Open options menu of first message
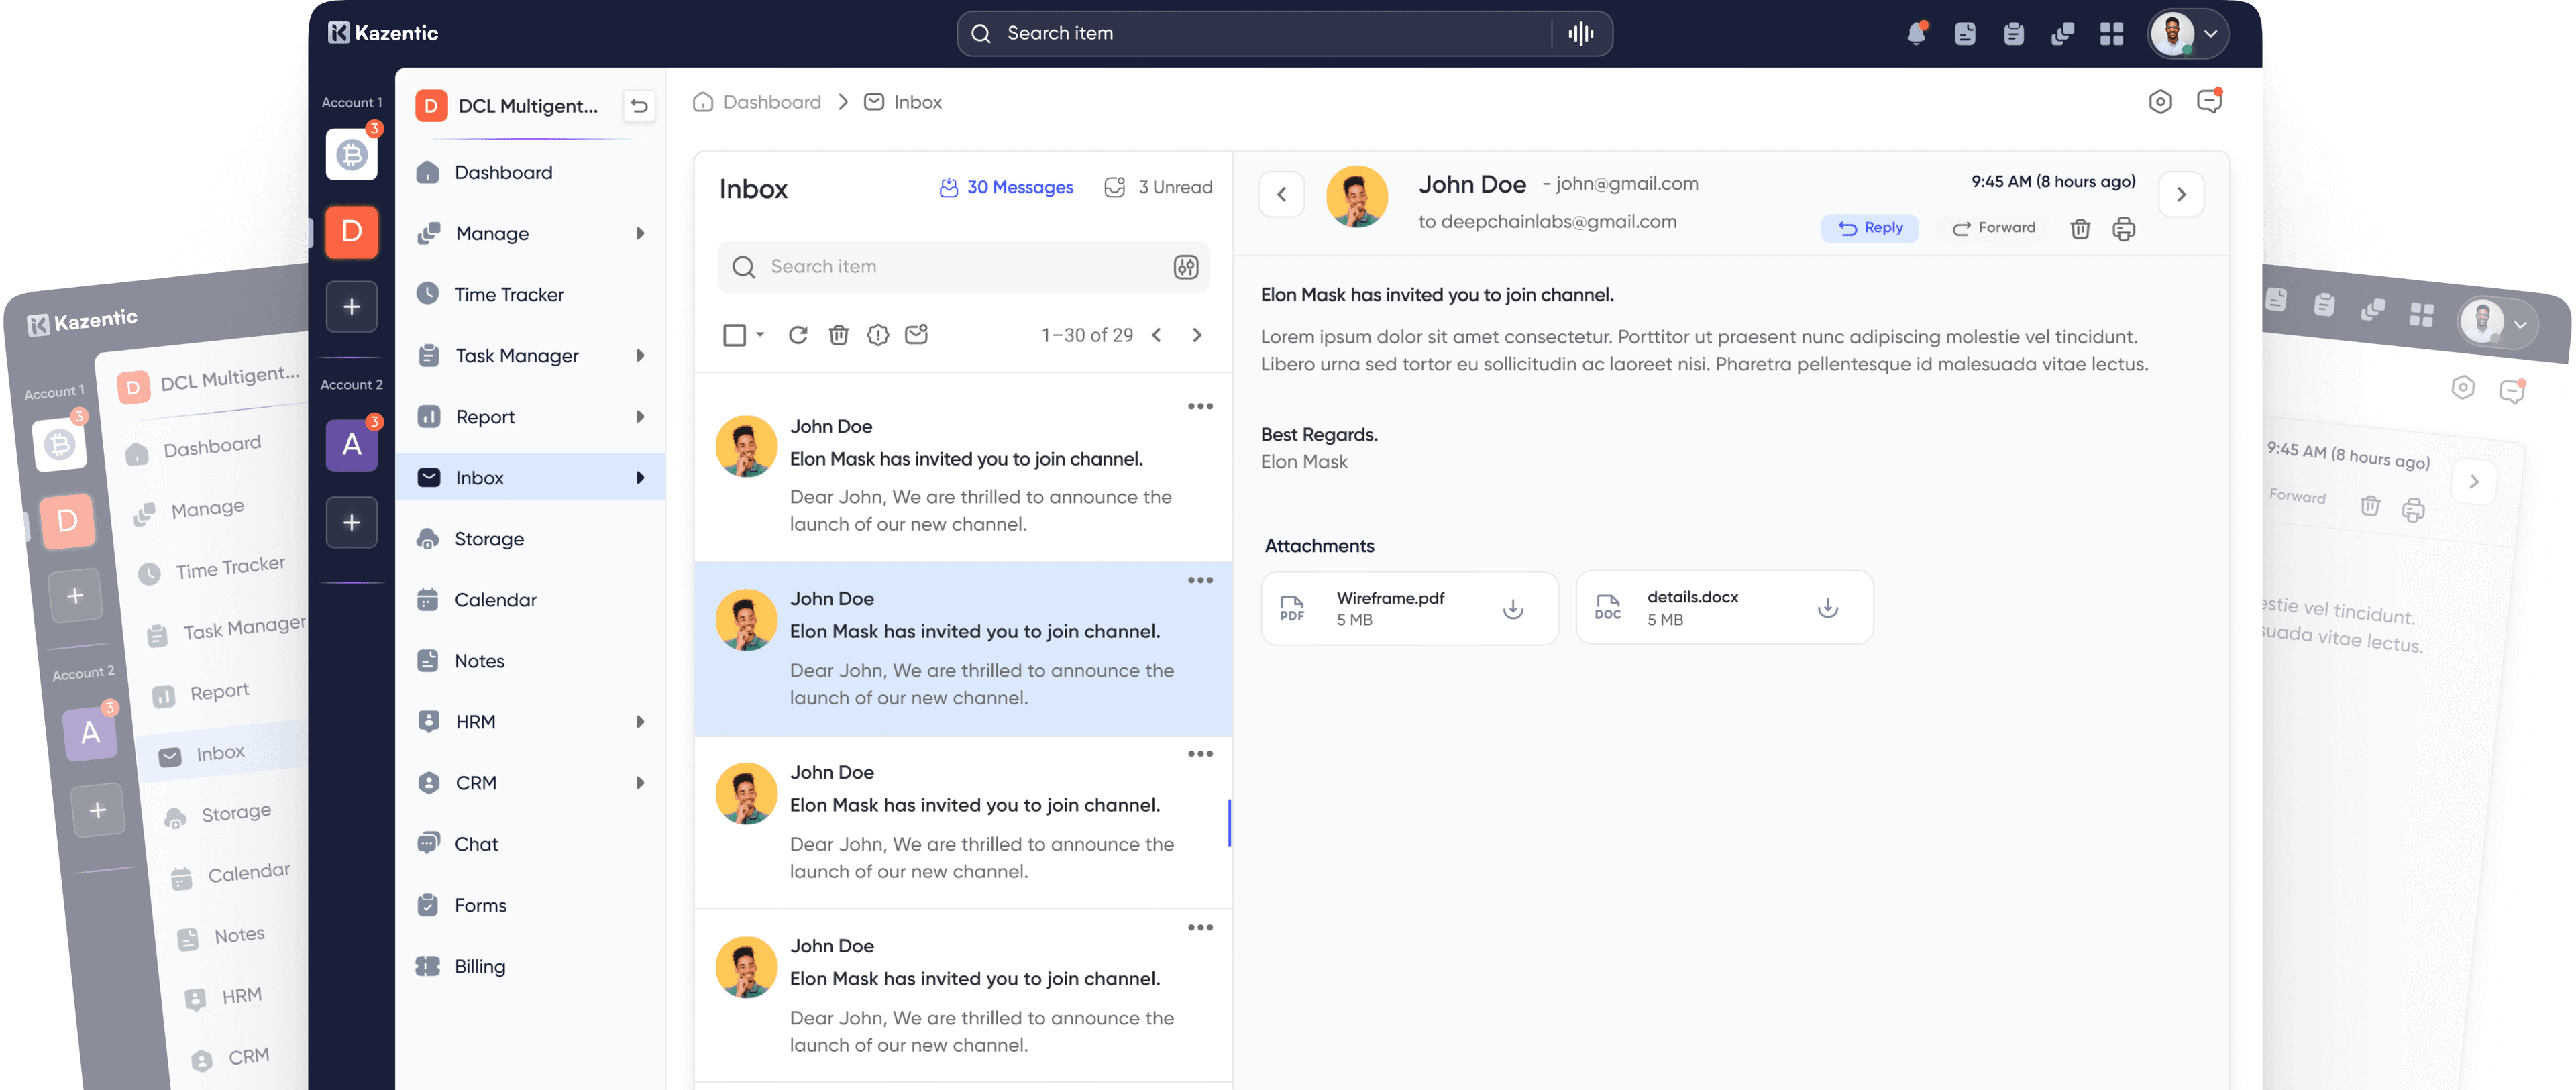This screenshot has width=2576, height=1090. point(1200,406)
